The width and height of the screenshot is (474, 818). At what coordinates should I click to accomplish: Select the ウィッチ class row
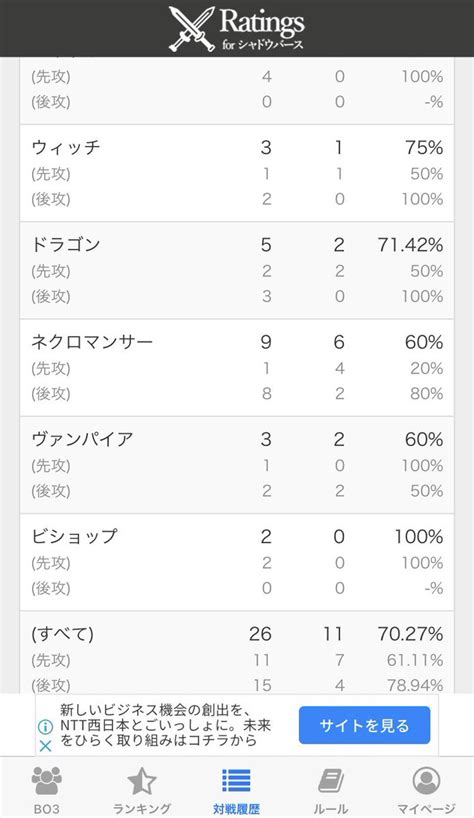point(237,173)
